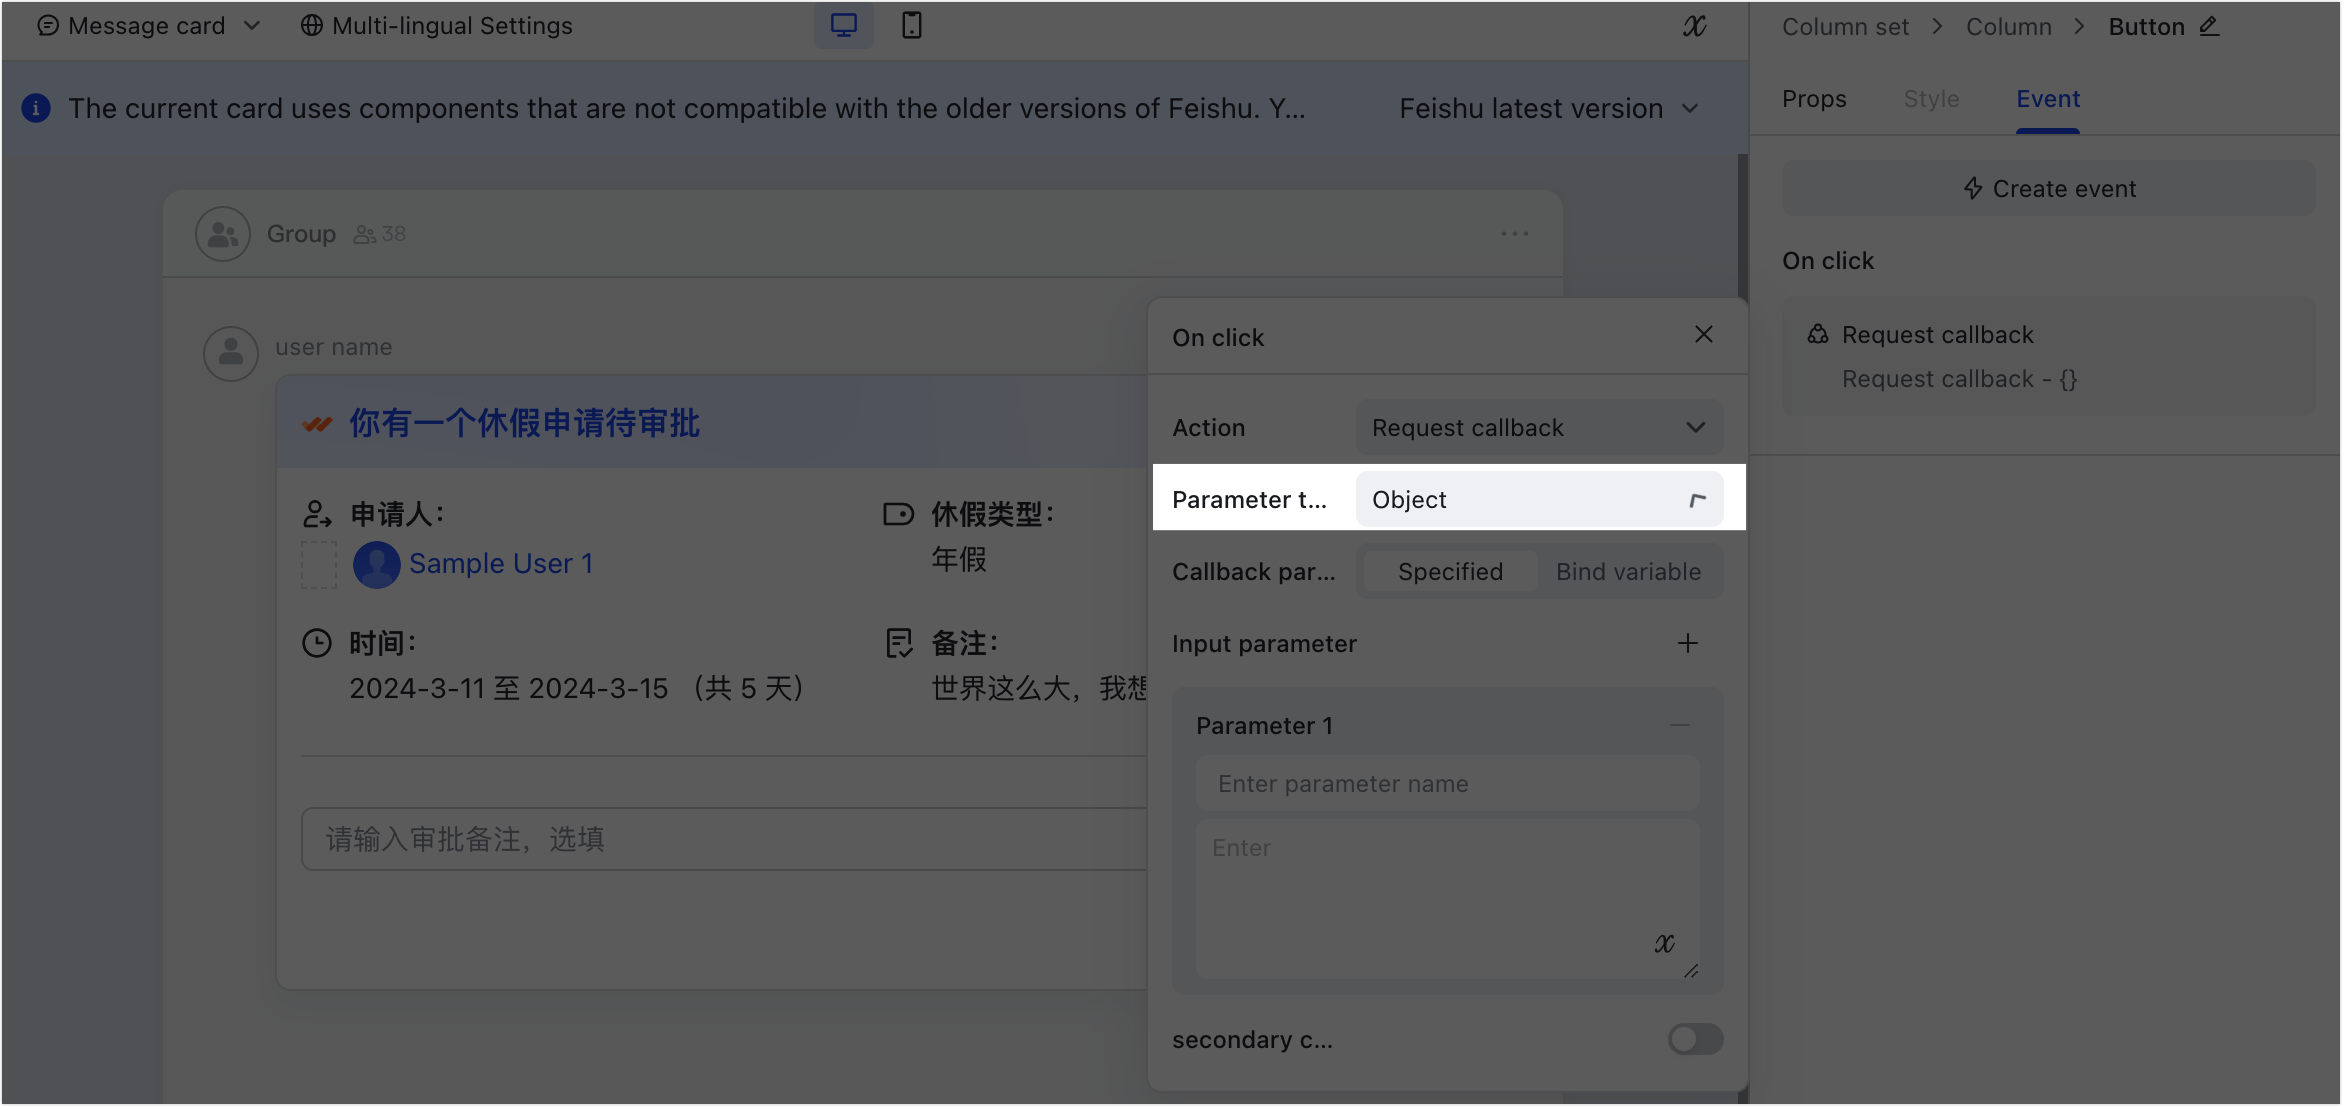
Task: Close the On click dialog
Action: pos(1704,335)
